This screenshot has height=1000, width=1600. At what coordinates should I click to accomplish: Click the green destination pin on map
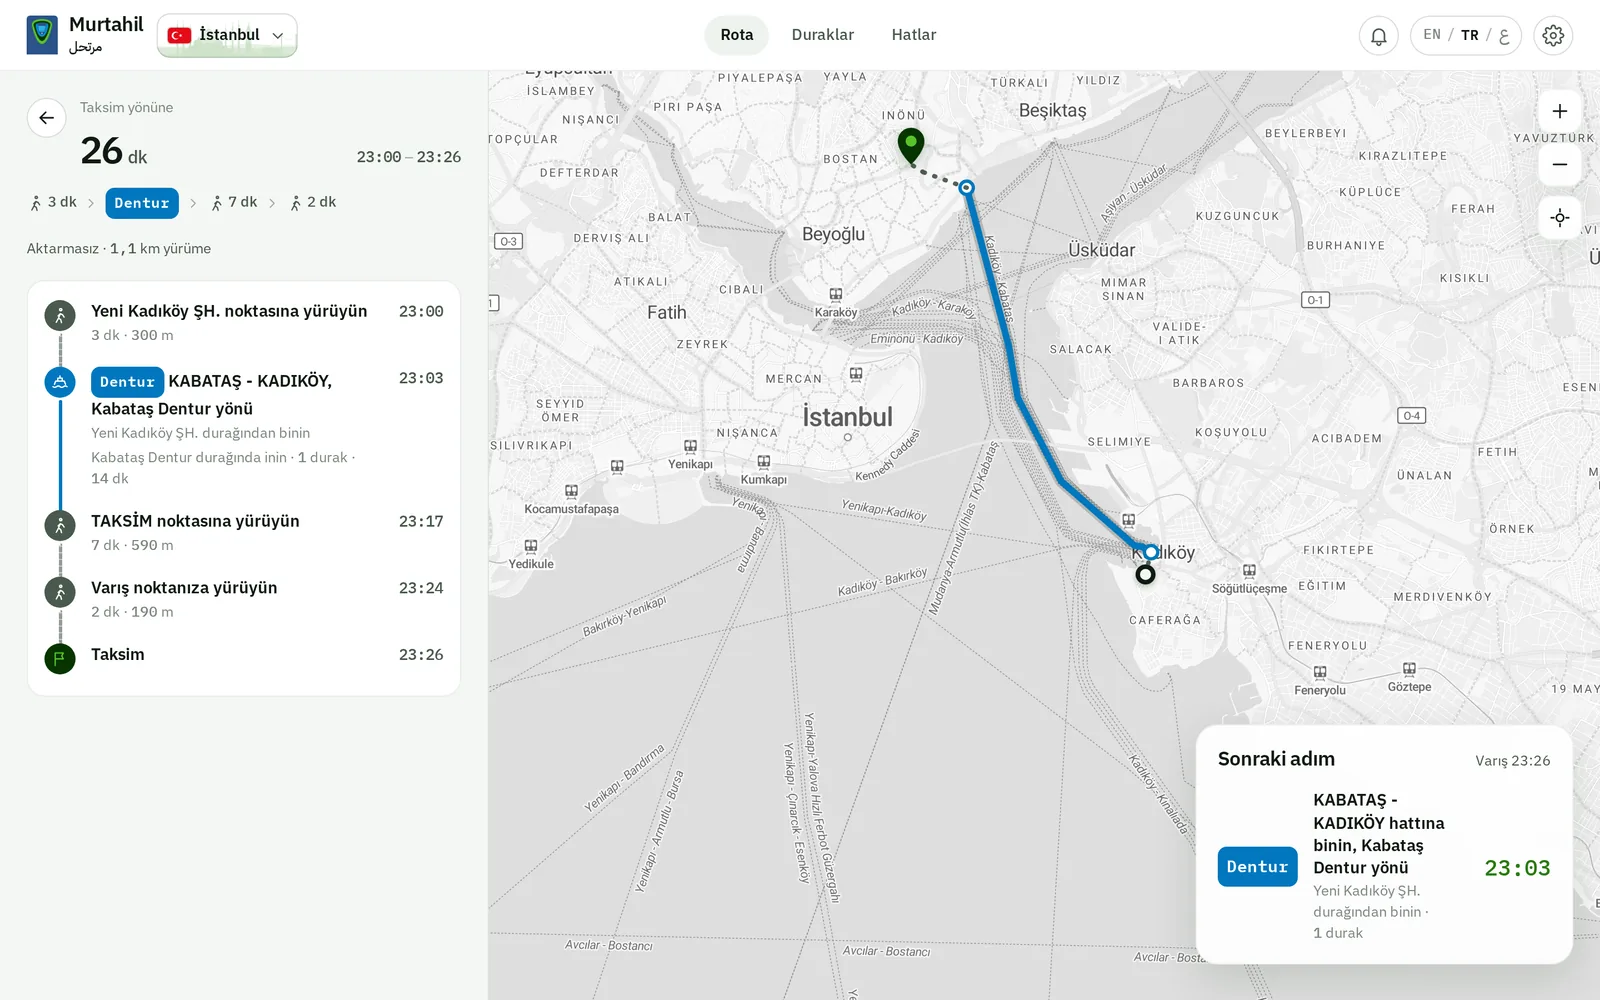pyautogui.click(x=911, y=146)
